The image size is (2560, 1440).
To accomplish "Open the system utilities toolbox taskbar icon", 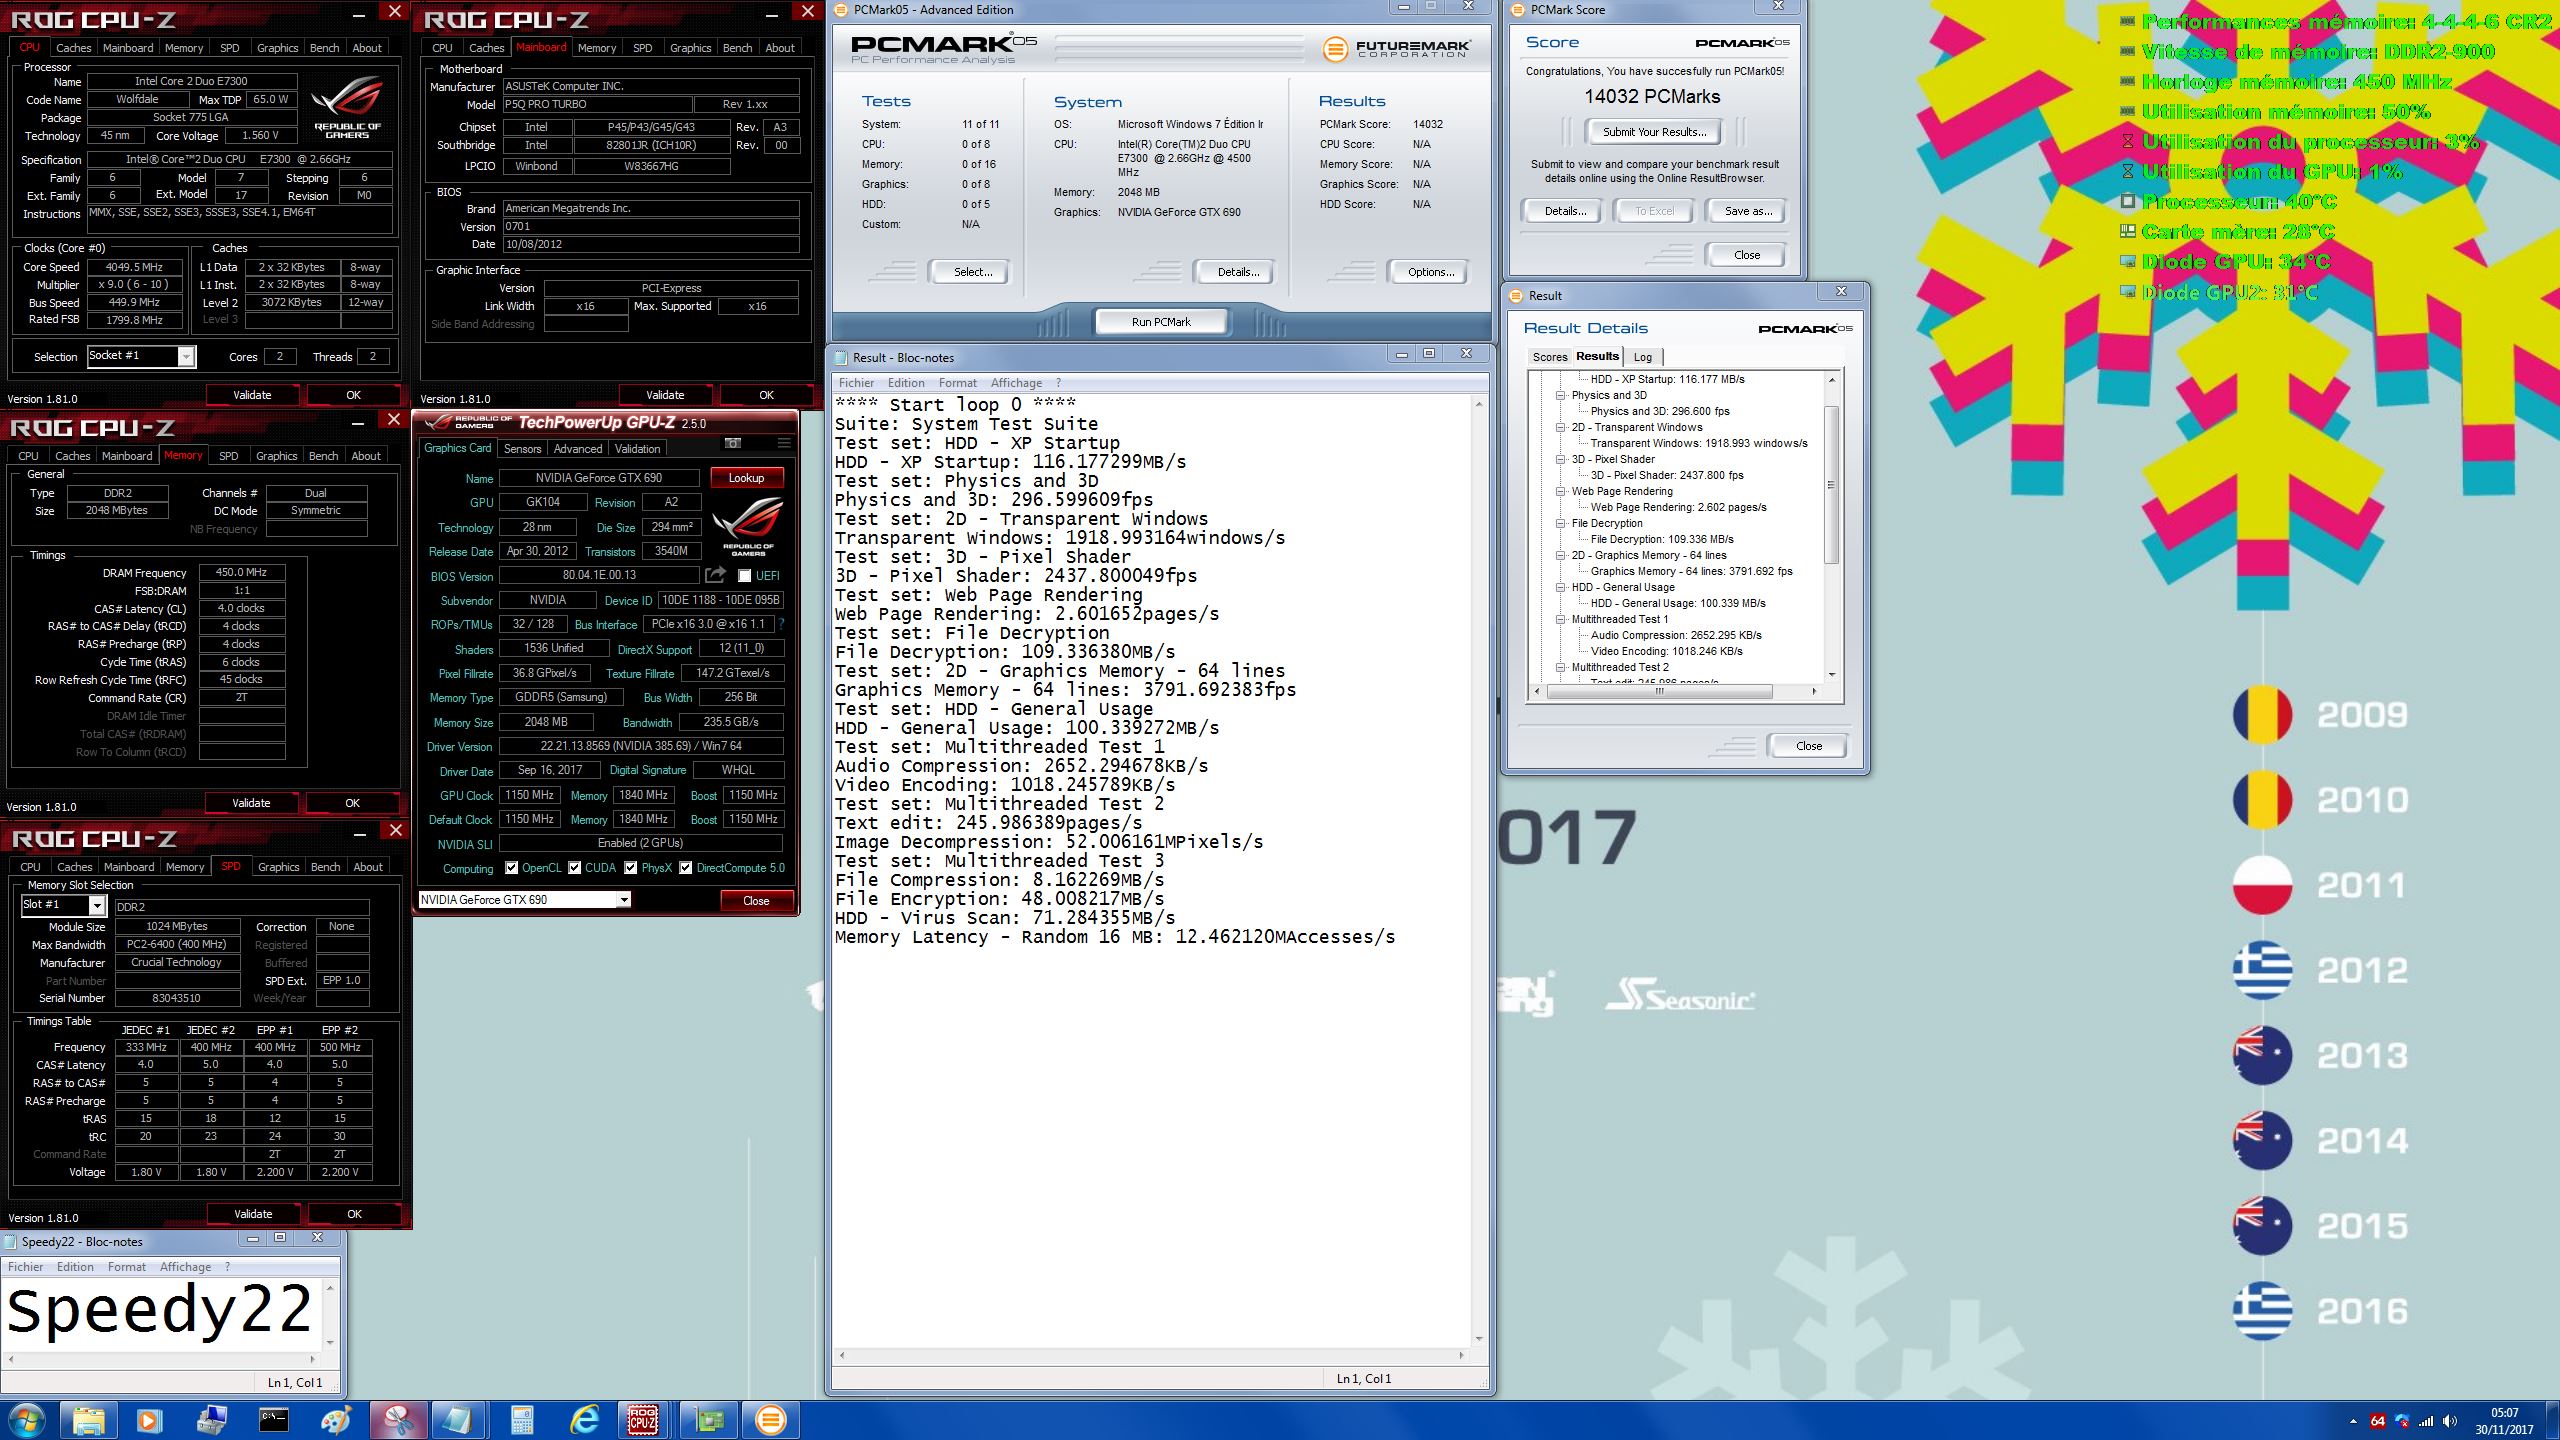I will 211,1420.
